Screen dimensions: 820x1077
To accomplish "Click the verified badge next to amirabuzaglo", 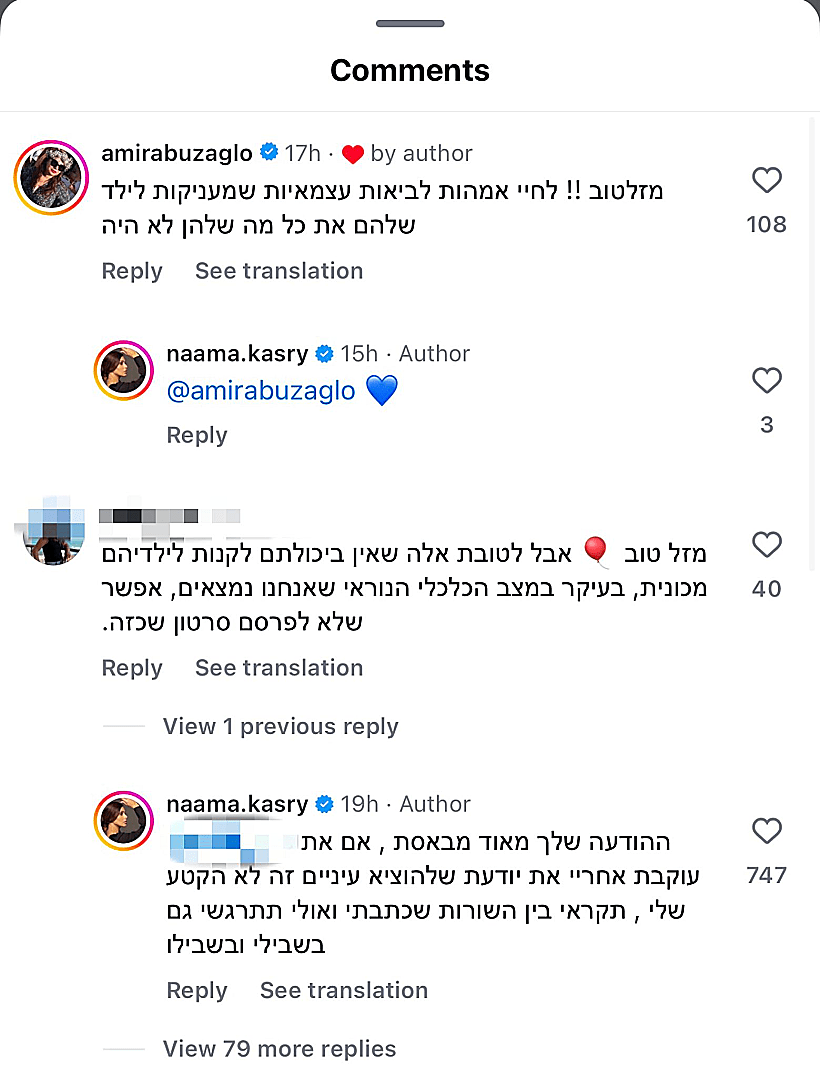I will 268,153.
